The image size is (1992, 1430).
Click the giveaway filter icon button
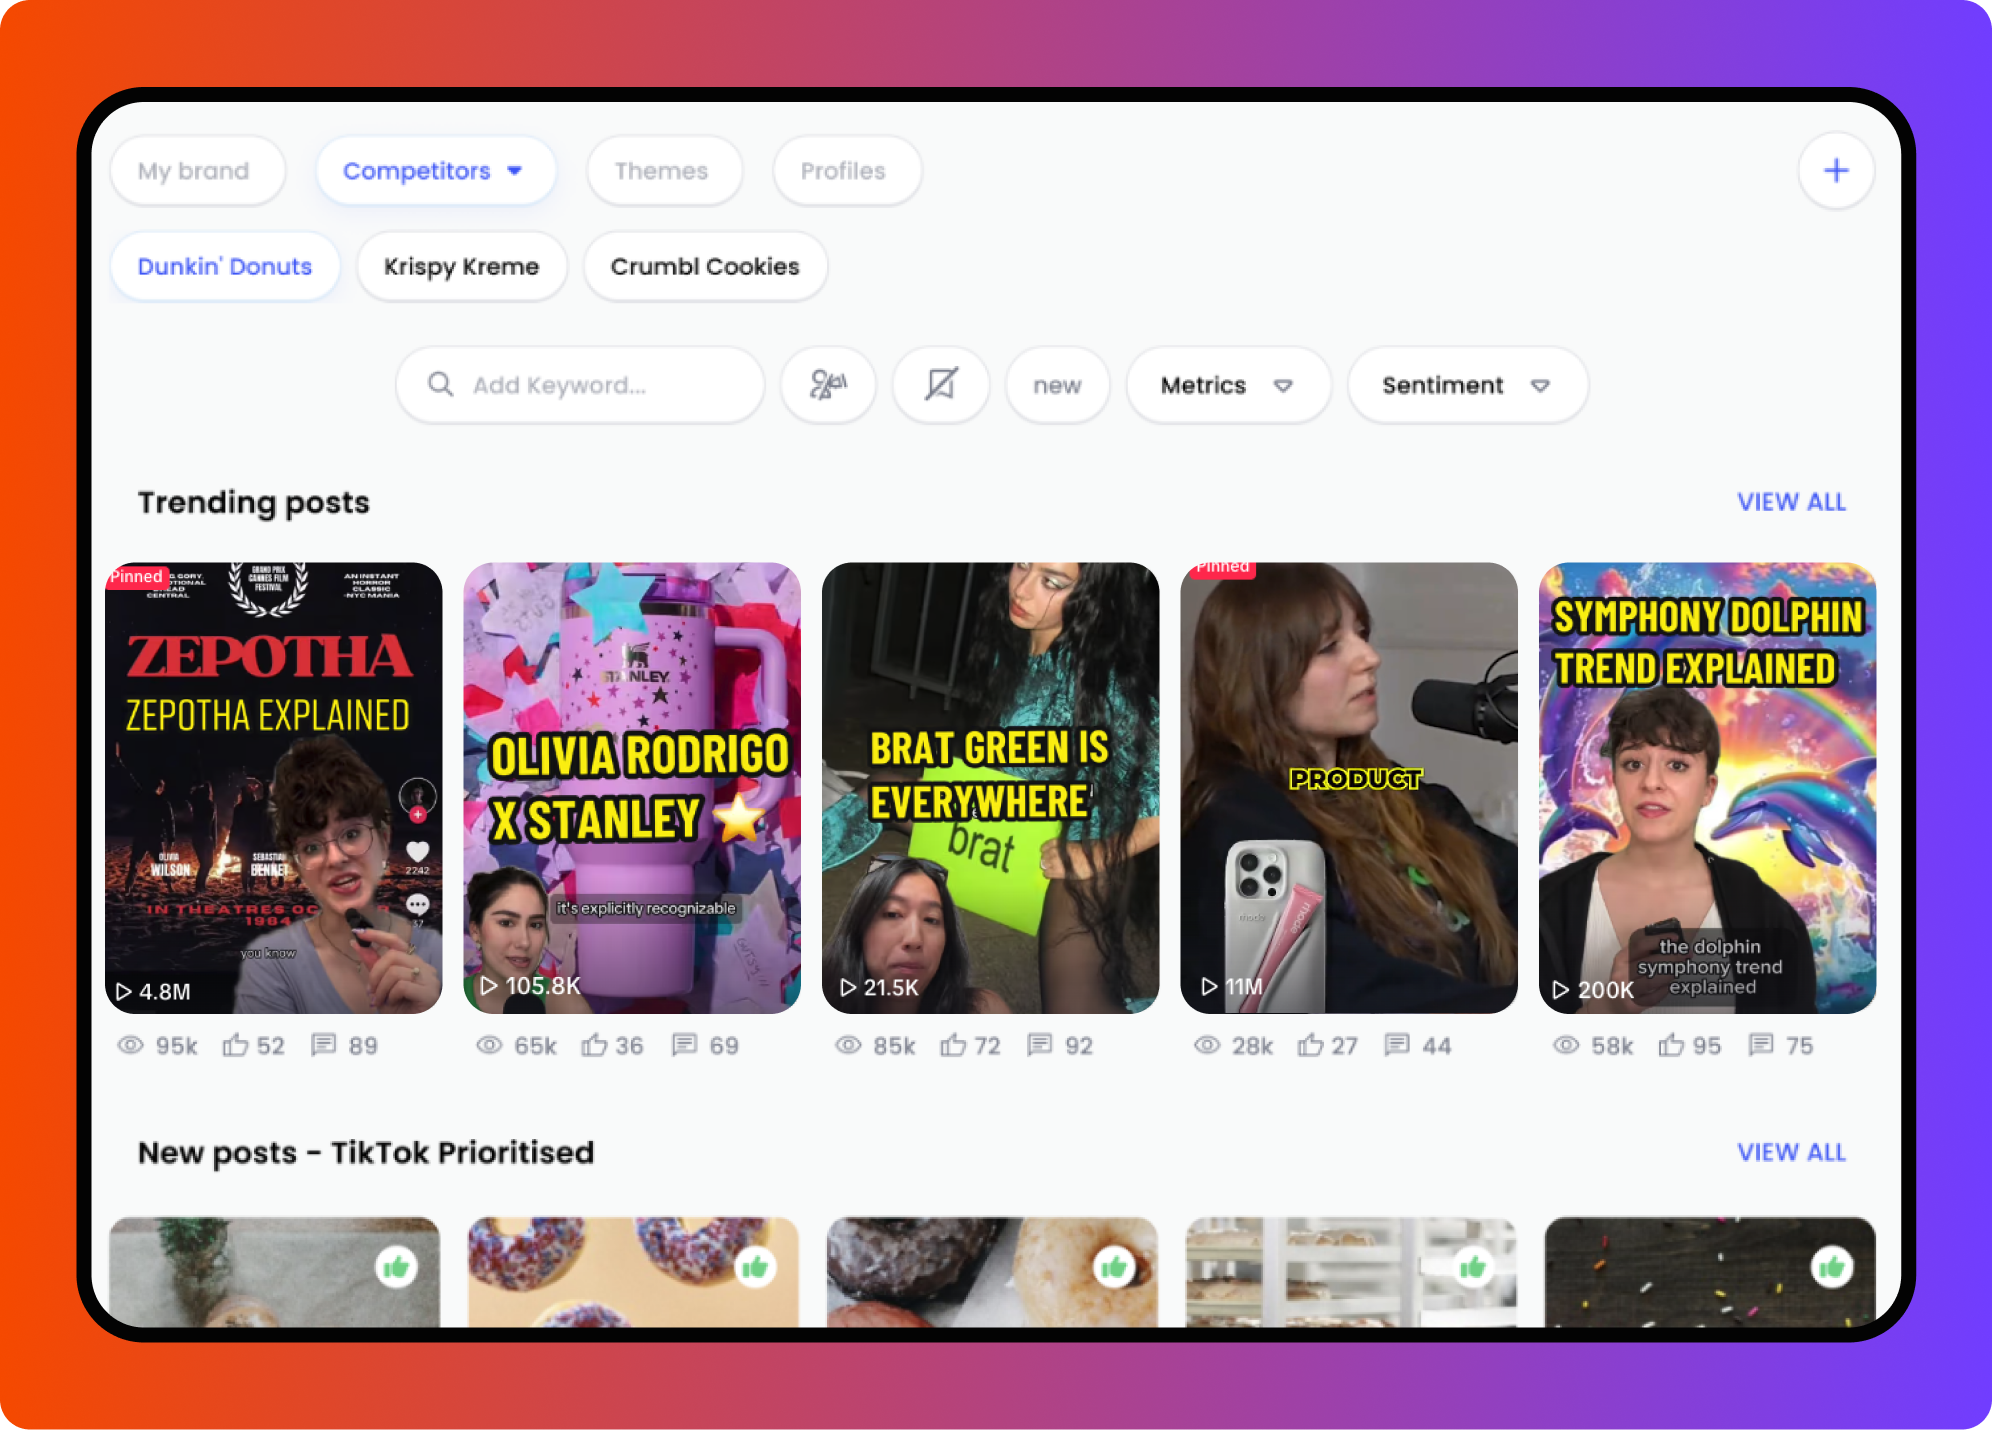coord(828,385)
